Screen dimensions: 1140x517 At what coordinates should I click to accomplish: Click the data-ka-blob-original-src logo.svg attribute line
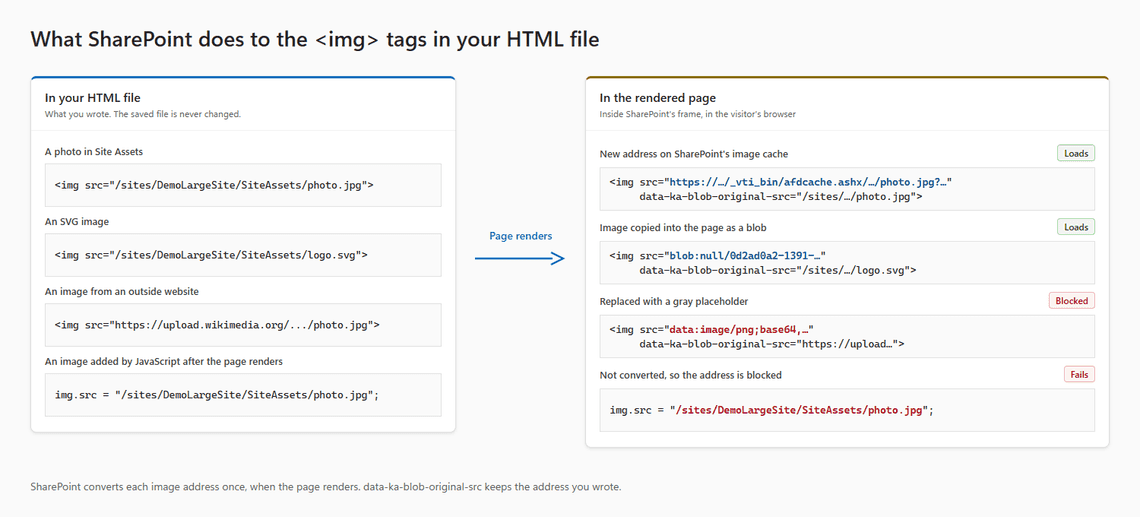777,270
